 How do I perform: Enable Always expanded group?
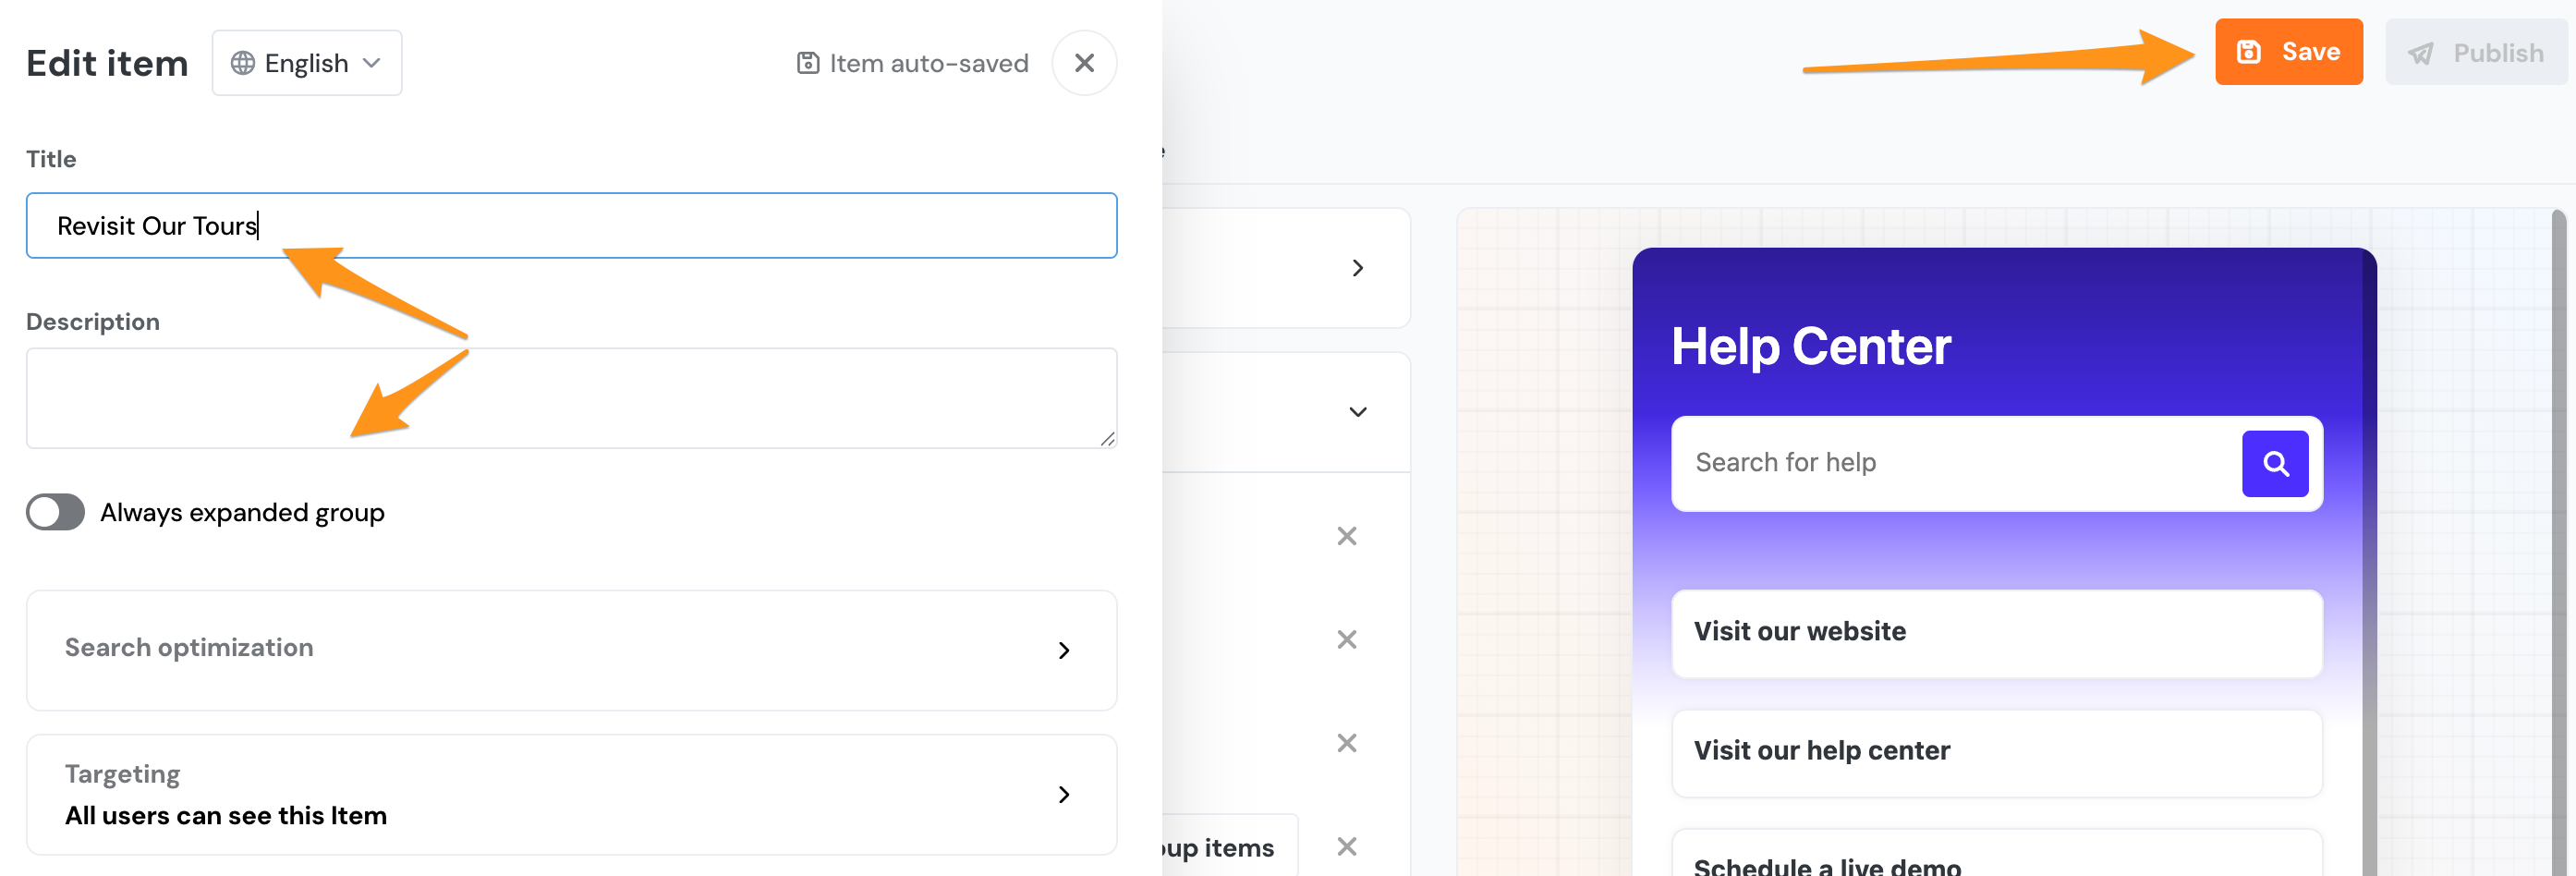55,512
